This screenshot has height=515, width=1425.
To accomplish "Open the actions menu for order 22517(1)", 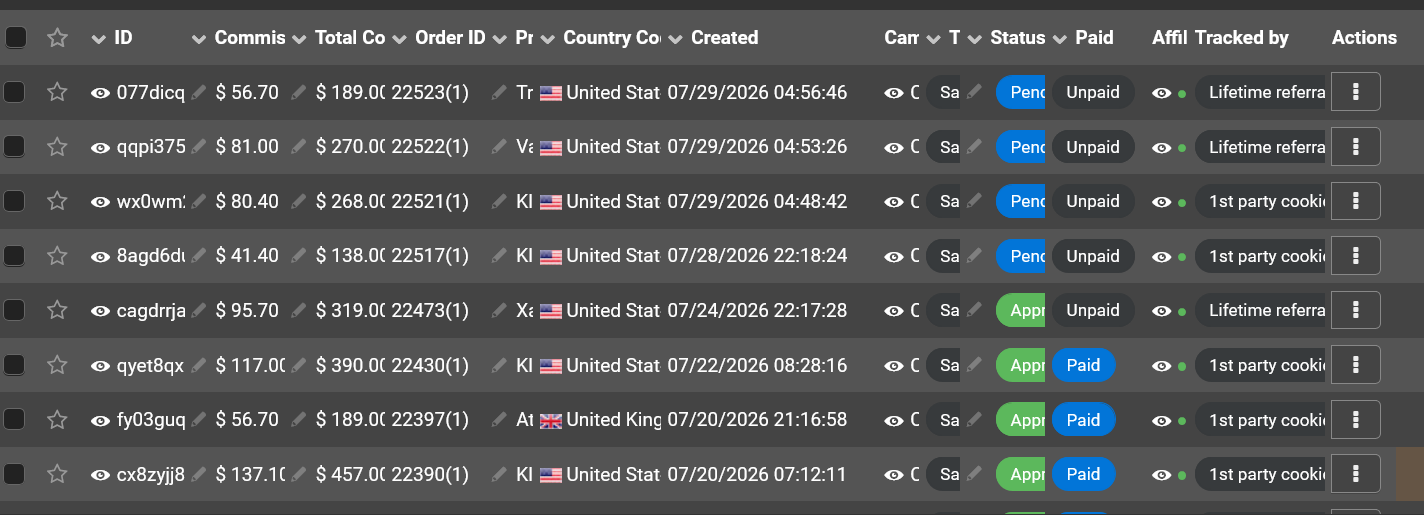I will tap(1356, 256).
